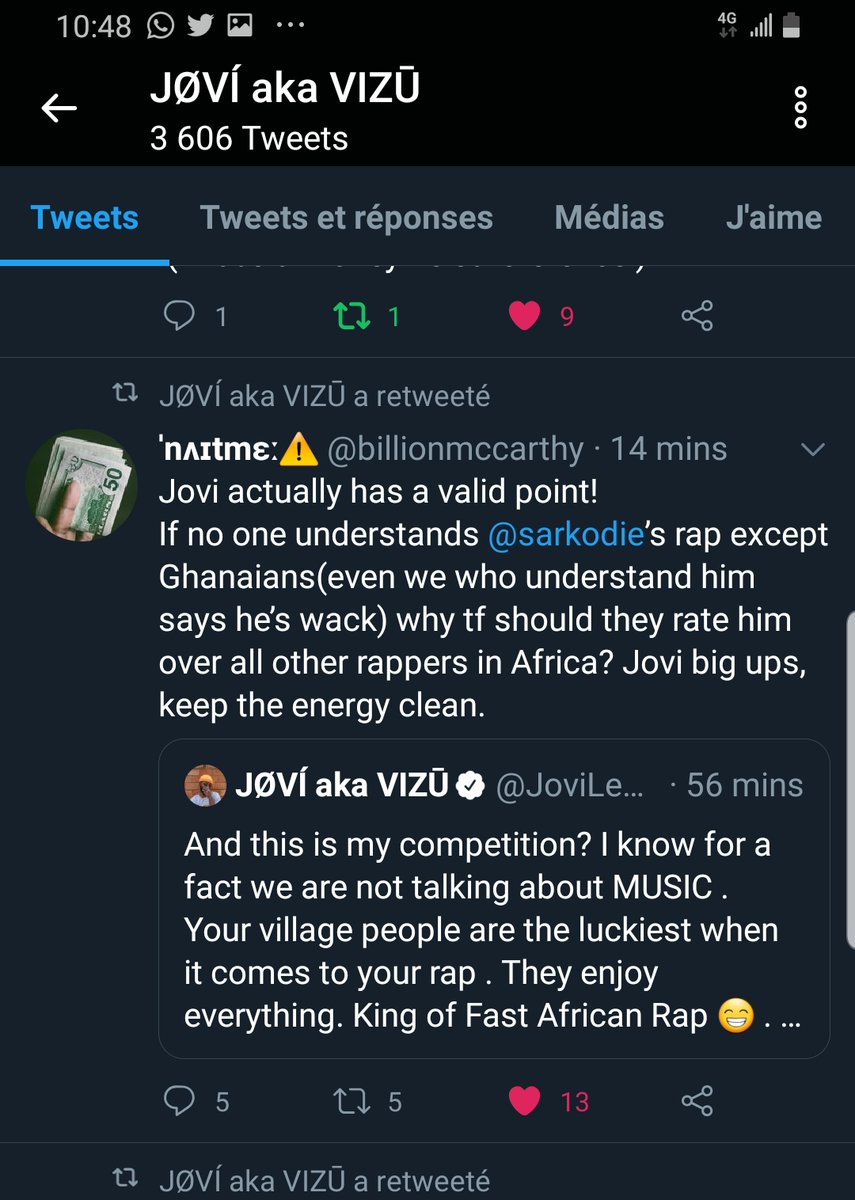This screenshot has height=1200, width=855.
Task: Unlike the tweet with 13 likes
Action: 525,1102
